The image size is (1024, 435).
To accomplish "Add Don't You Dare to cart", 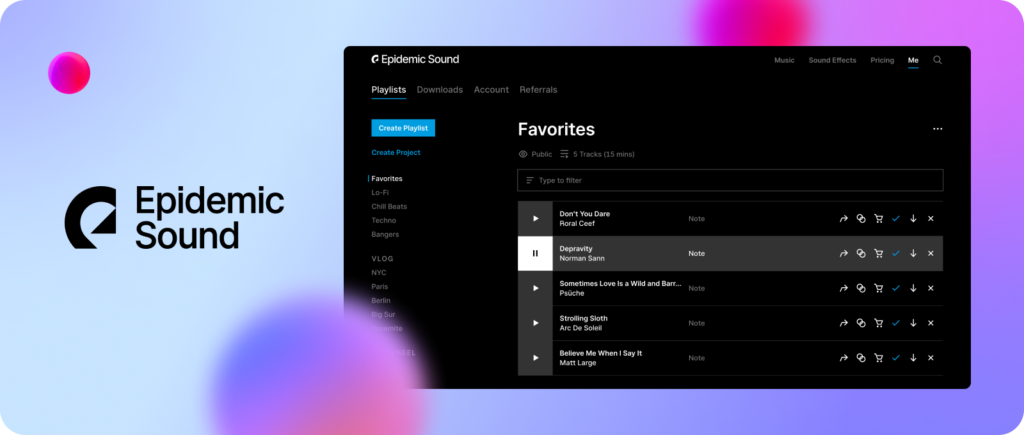I will (878, 219).
